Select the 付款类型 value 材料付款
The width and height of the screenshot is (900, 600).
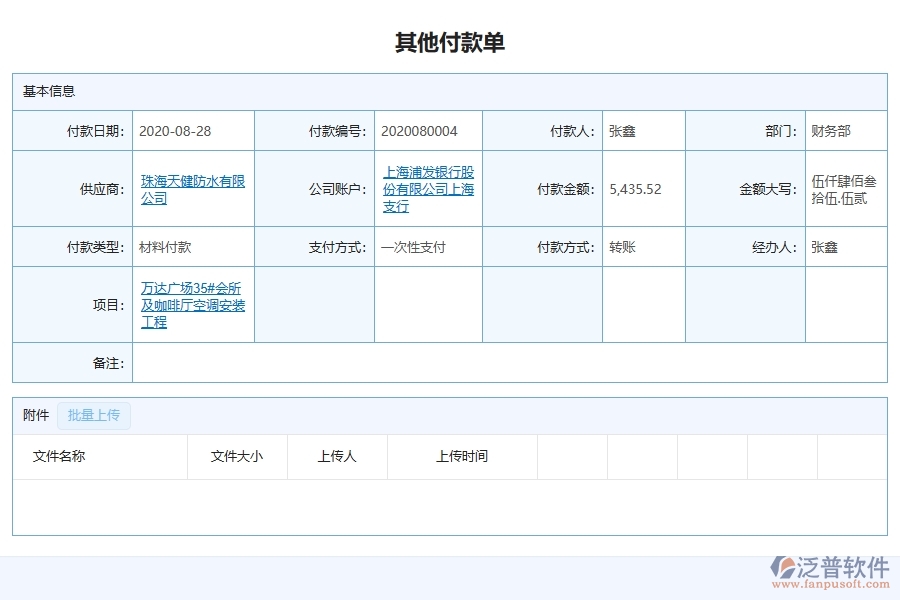167,246
